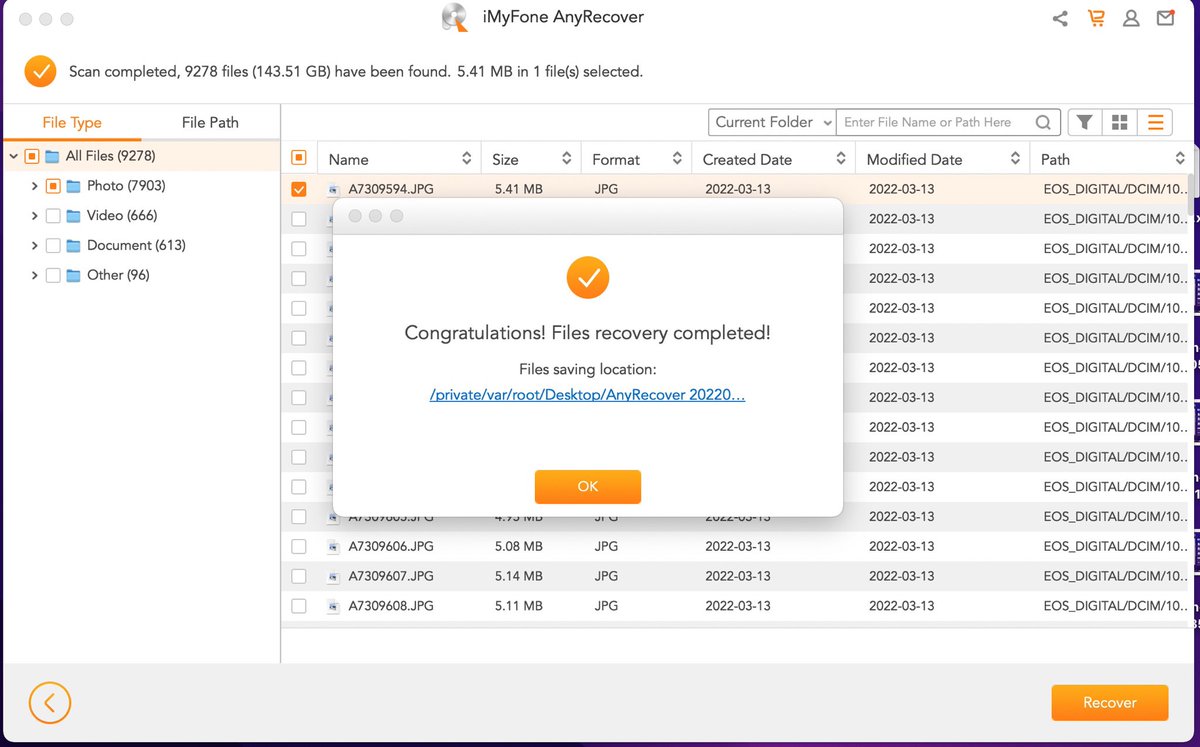The width and height of the screenshot is (1200, 747).
Task: Check the A7309607.JPG row checkbox
Action: coord(298,577)
